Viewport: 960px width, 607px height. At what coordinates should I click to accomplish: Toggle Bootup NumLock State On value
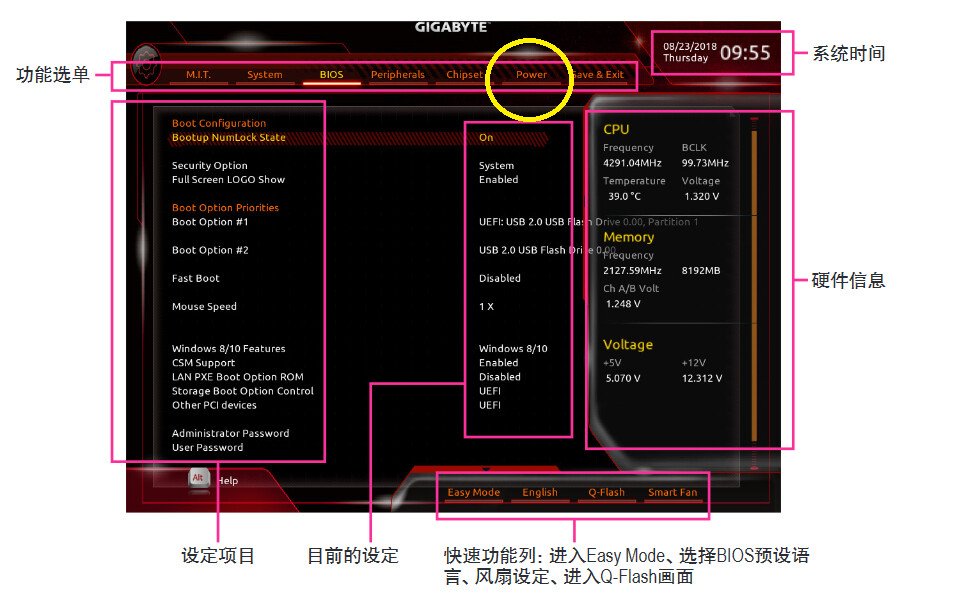pyautogui.click(x=486, y=138)
